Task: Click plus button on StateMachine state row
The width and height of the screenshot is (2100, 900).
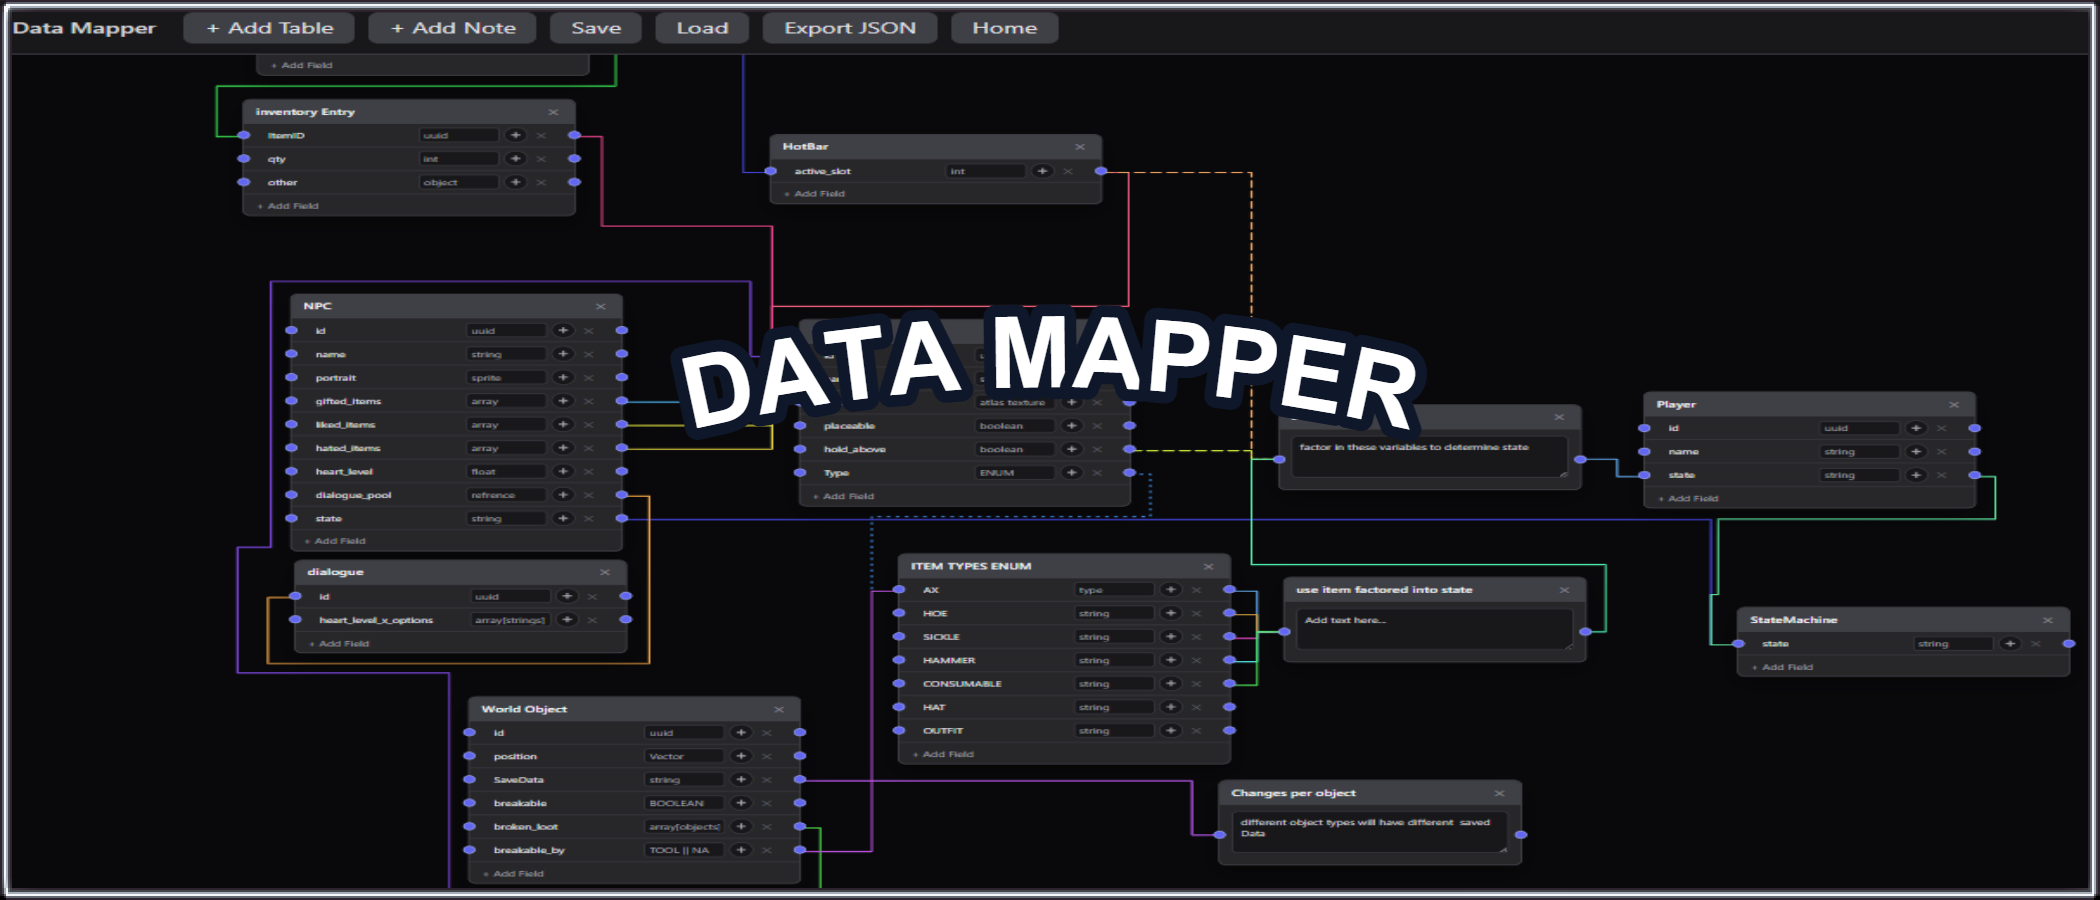Action: (2010, 644)
